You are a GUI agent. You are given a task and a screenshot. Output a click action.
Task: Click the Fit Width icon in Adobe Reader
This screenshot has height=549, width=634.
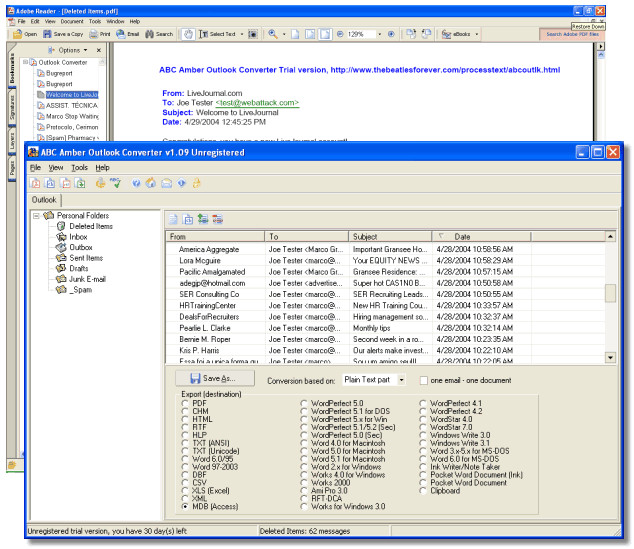(x=325, y=34)
